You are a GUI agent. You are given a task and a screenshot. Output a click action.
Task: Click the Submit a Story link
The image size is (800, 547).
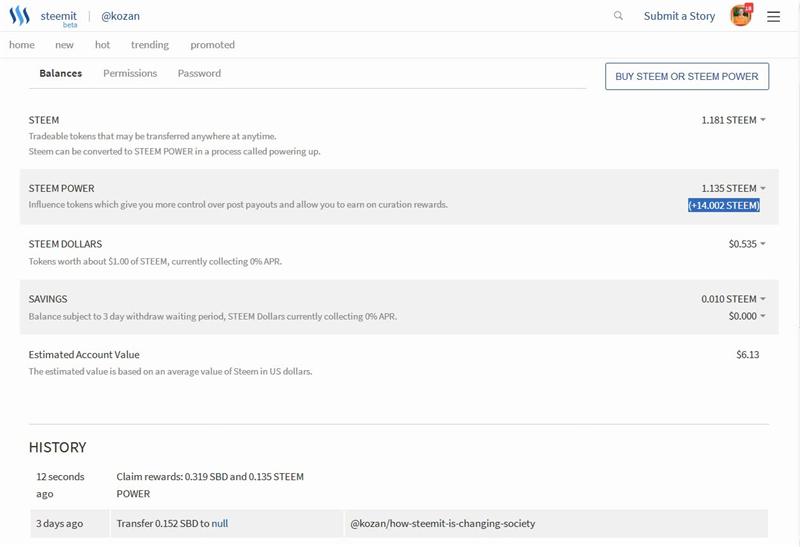679,16
